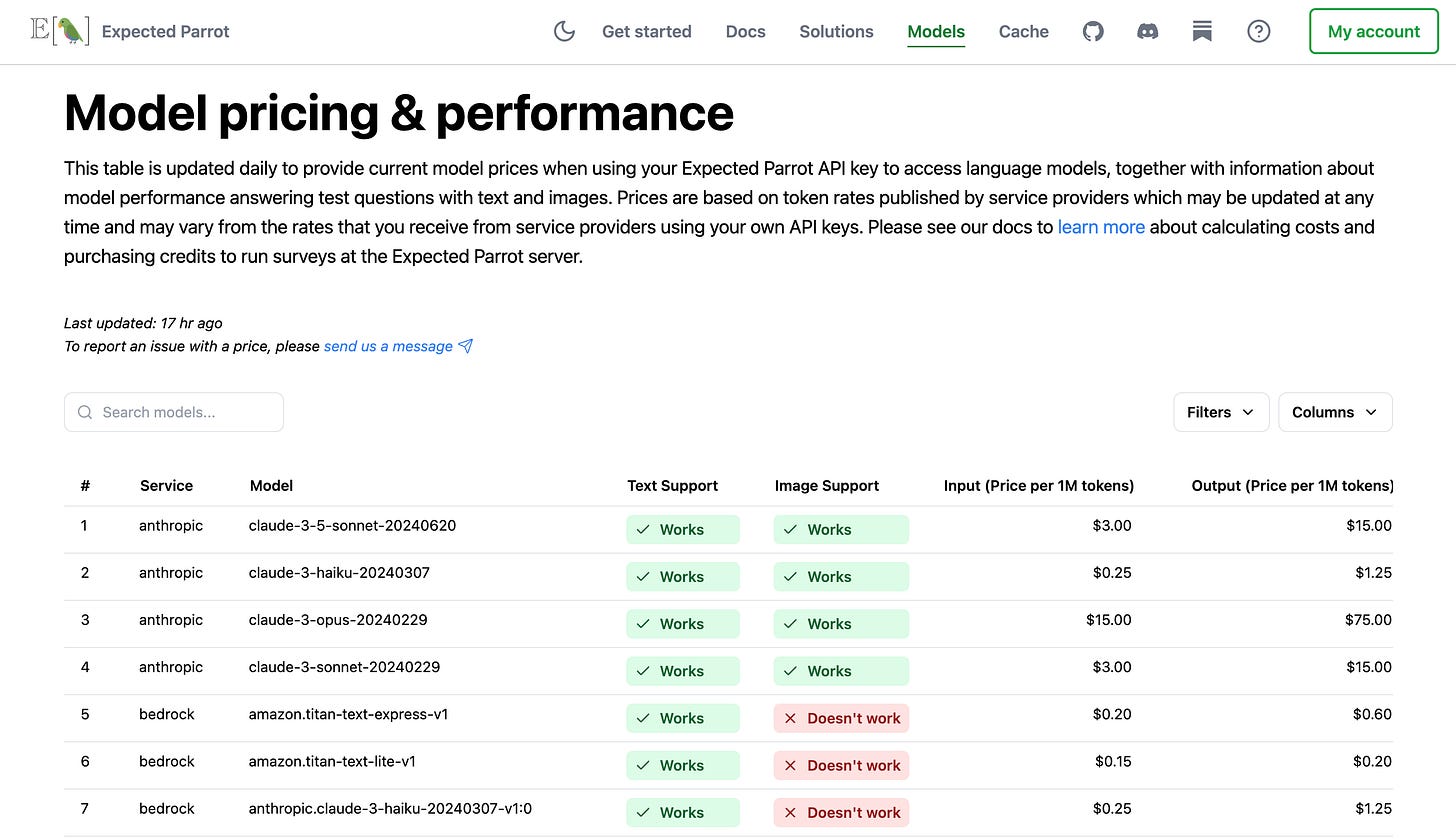The width and height of the screenshot is (1456, 839).
Task: Select the claude-3-opus-20240229 model cell
Action: point(338,619)
